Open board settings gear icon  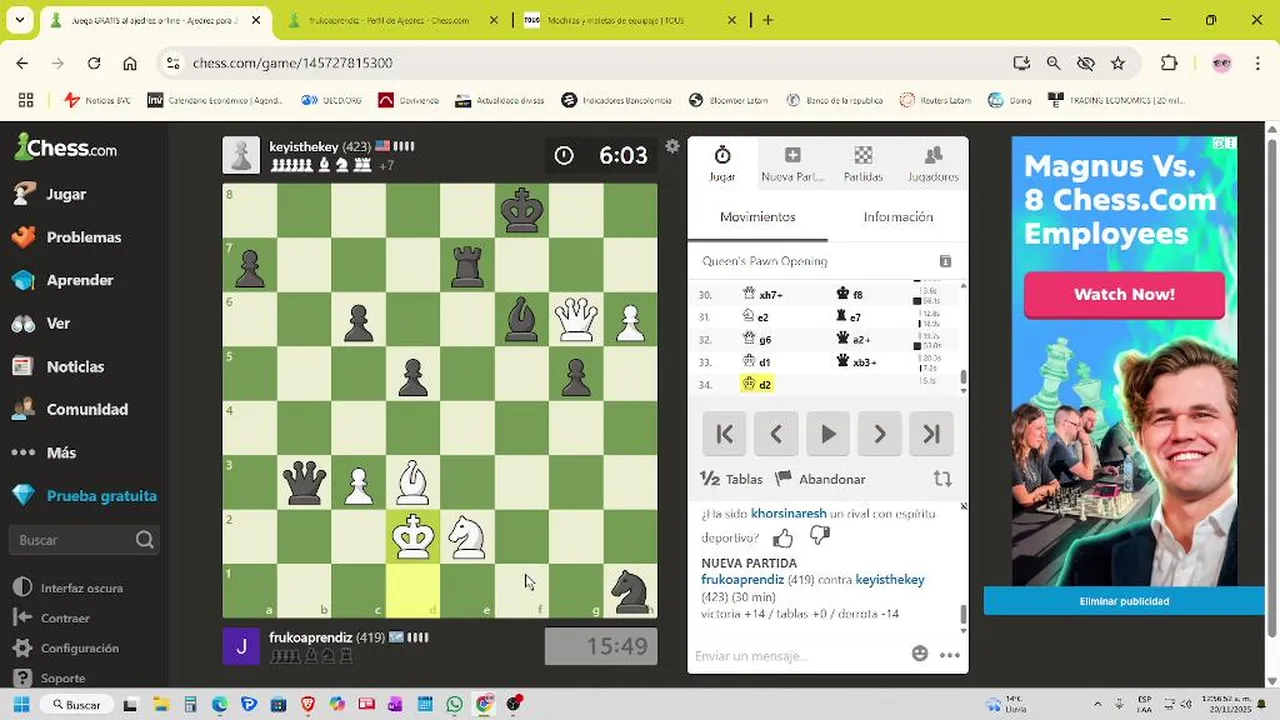click(672, 146)
